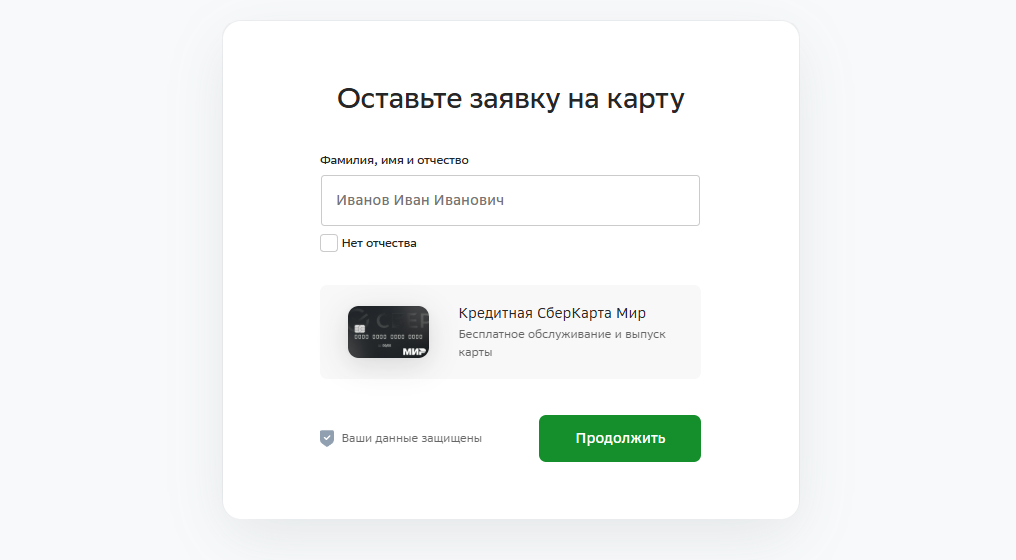1016x560 pixels.
Task: Open the black SberCard thumbnail
Action: 388,332
